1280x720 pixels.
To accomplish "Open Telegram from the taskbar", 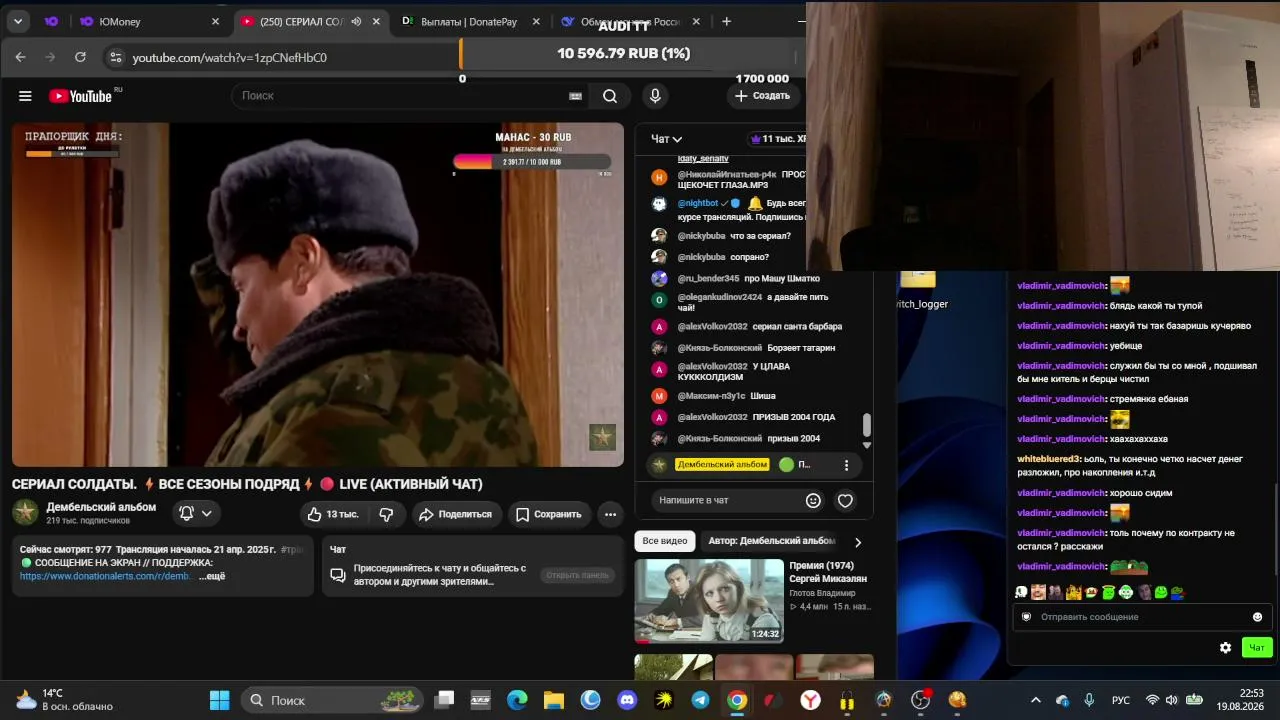I will [x=700, y=700].
